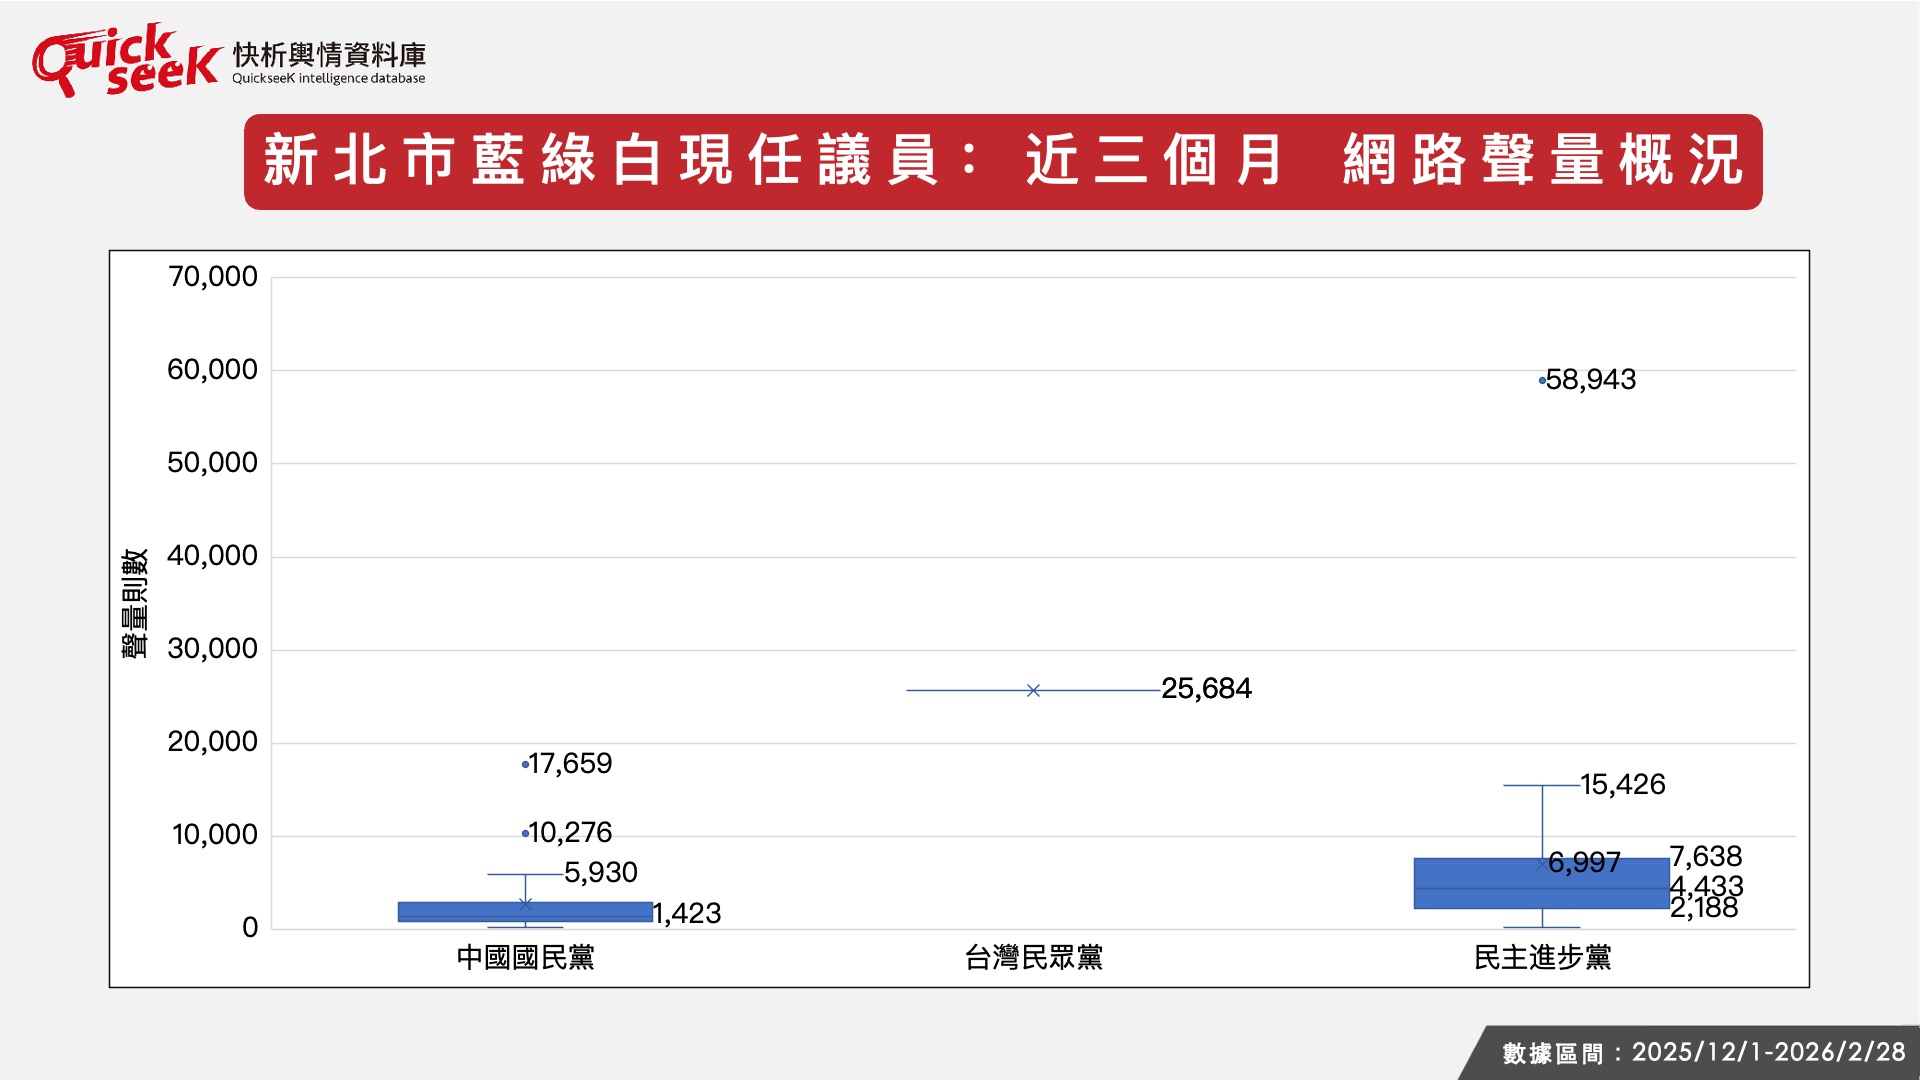
Task: Click the 快析輿情資料庫 header text
Action: click(x=329, y=55)
